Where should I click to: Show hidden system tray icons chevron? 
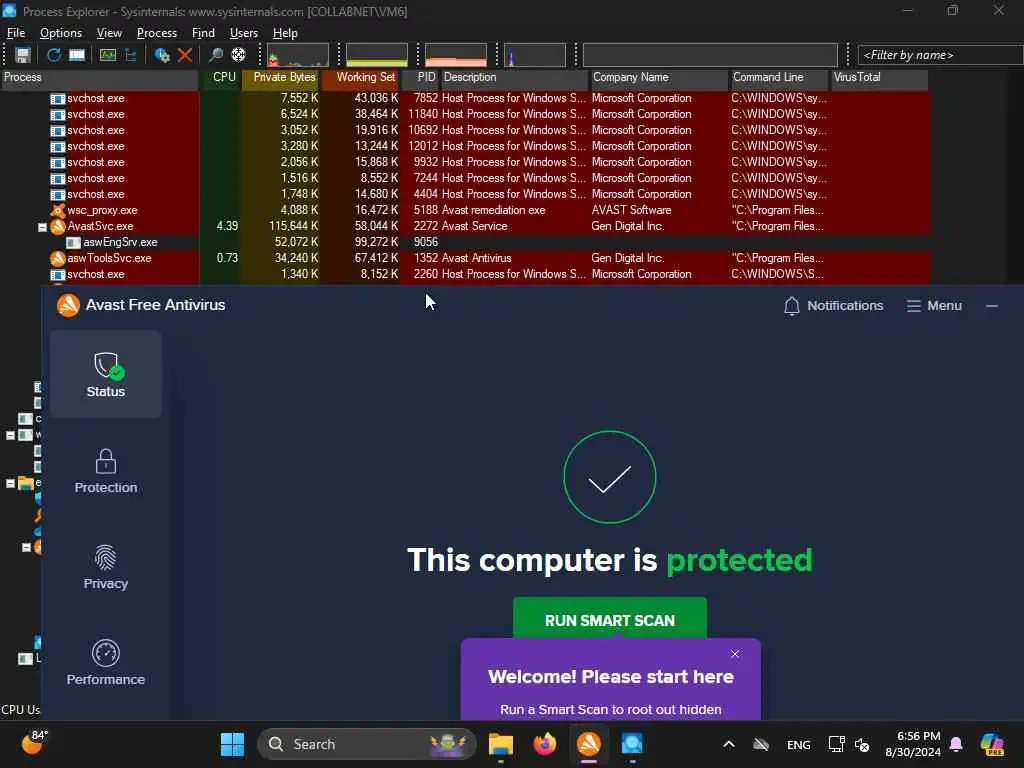click(x=729, y=744)
